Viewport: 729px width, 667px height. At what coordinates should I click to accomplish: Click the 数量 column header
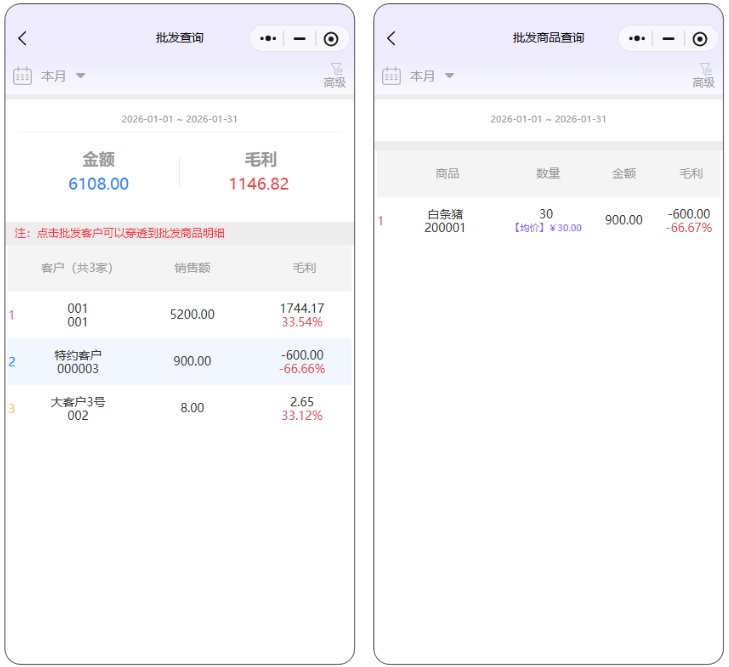(x=548, y=173)
